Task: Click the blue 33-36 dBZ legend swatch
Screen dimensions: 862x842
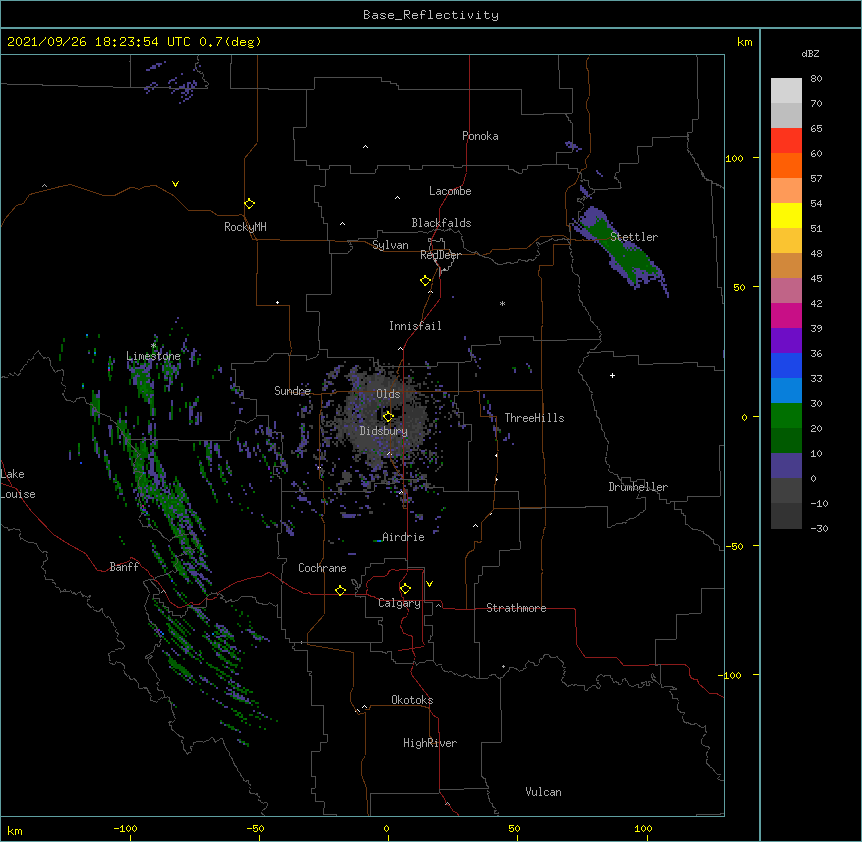Action: [786, 365]
